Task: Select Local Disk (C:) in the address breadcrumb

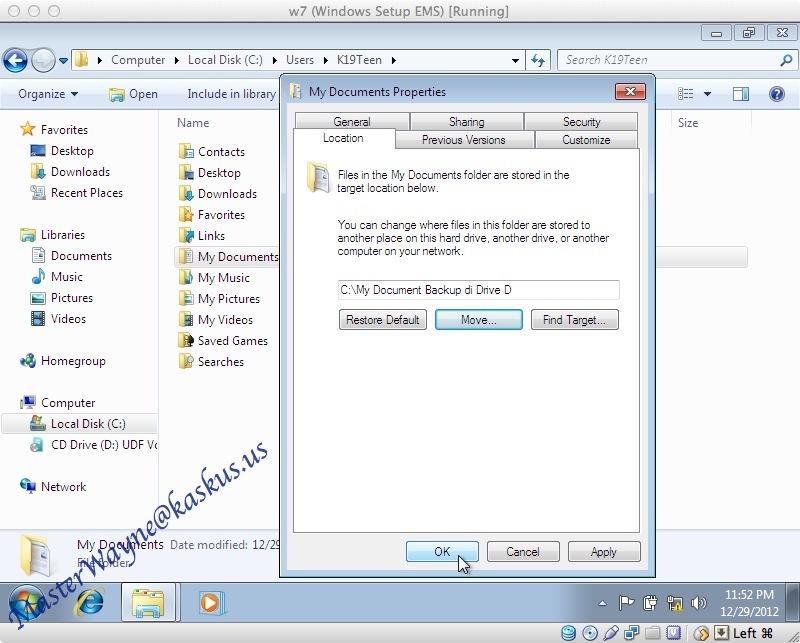Action: pyautogui.click(x=225, y=60)
